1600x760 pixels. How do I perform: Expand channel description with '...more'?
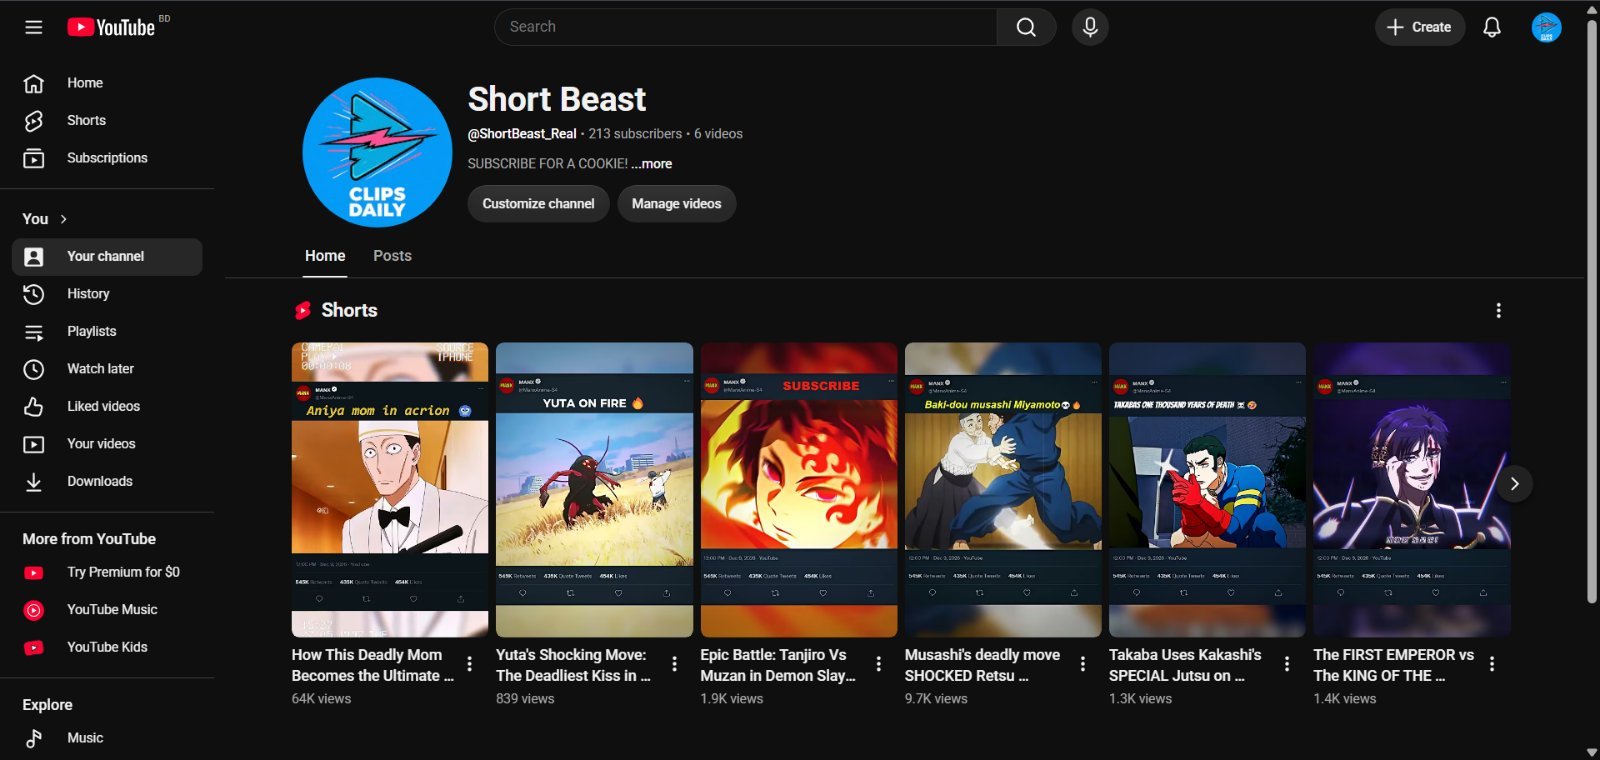coord(652,164)
